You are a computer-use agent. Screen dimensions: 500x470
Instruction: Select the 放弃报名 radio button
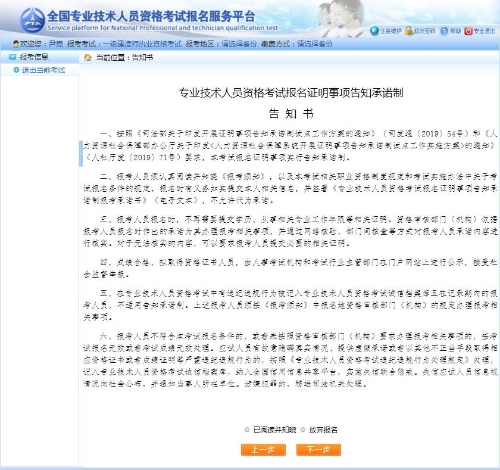[303, 430]
